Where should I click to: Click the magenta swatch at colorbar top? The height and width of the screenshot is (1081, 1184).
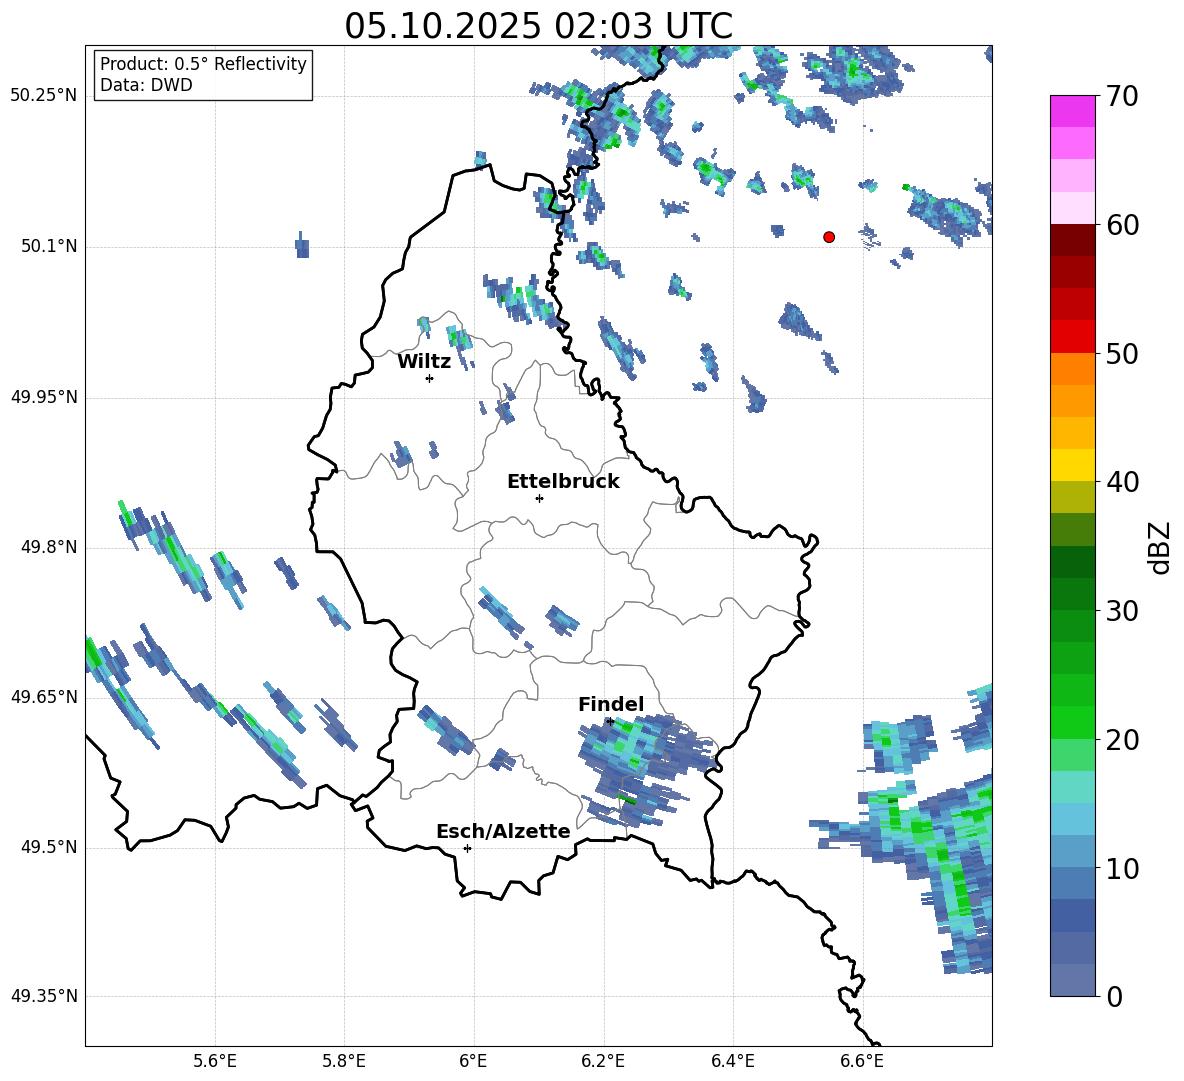1073,111
